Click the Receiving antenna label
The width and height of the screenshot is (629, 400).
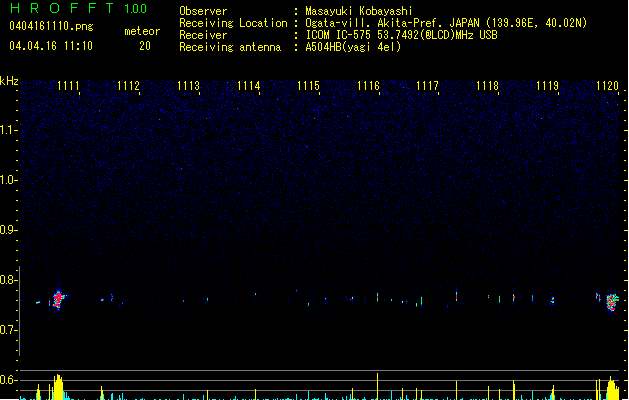(x=230, y=47)
